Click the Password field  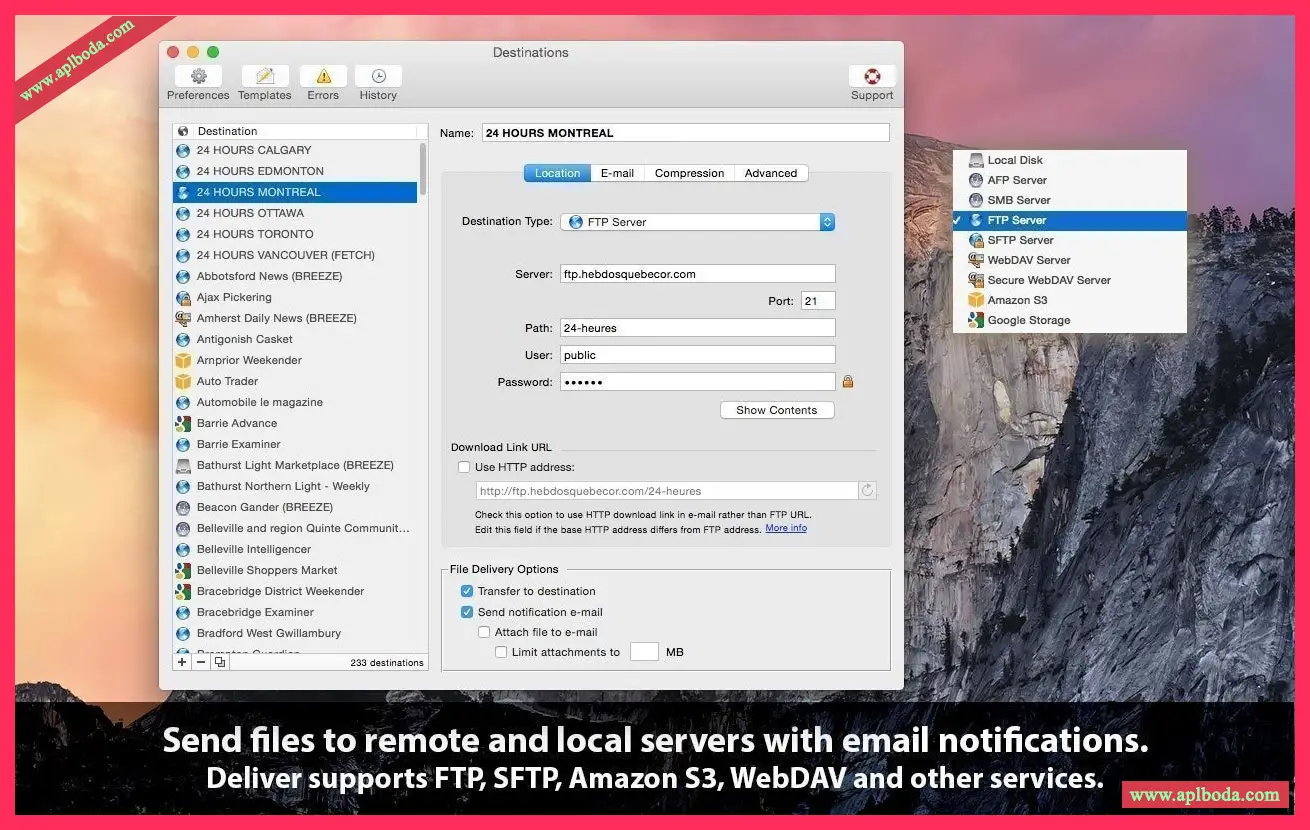(x=697, y=382)
